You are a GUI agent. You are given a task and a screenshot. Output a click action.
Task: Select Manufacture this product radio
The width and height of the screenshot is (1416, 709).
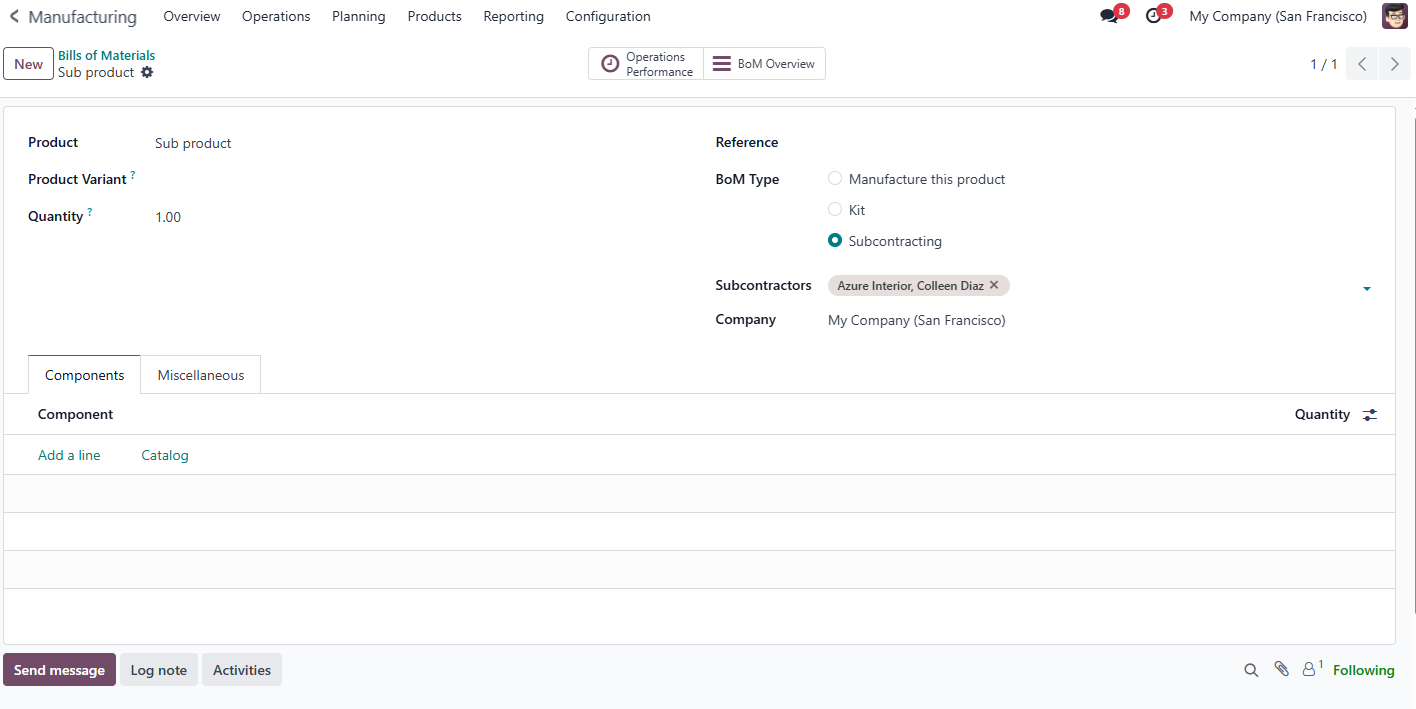835,178
